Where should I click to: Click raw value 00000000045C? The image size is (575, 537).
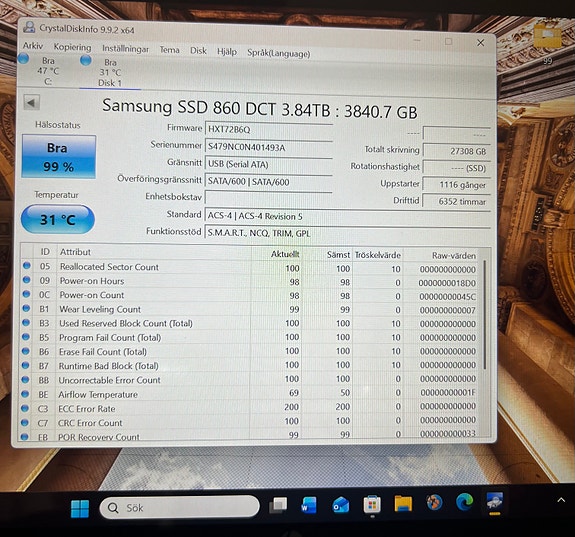[447, 297]
